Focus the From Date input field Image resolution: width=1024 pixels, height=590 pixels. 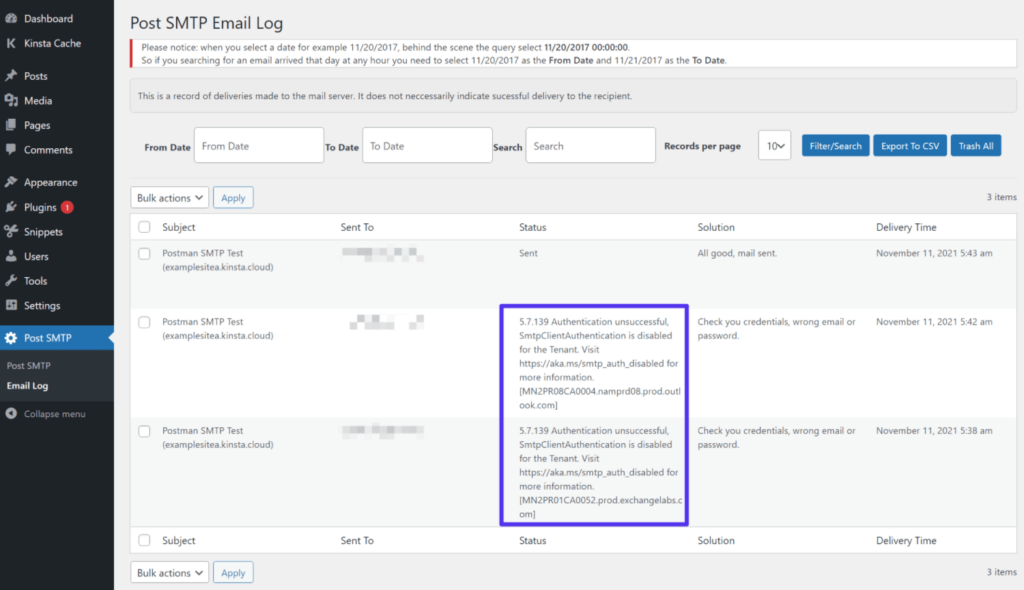click(x=259, y=146)
